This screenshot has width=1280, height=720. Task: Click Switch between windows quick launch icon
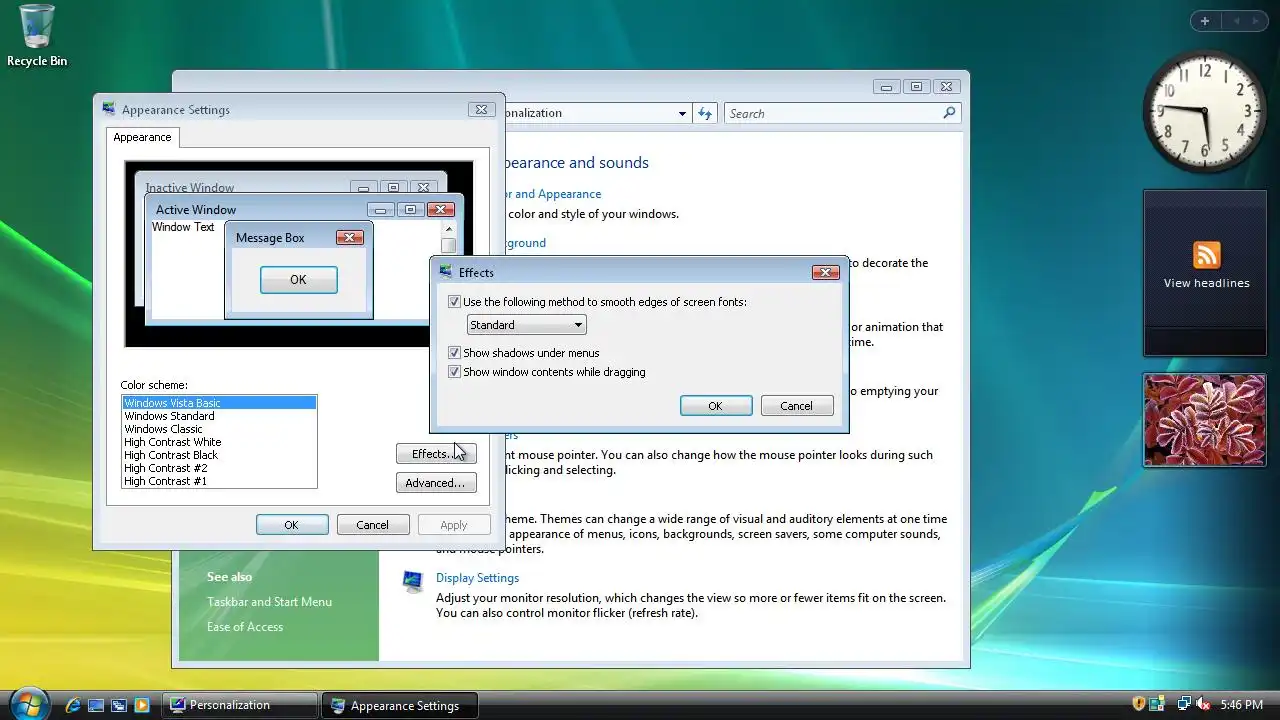119,705
